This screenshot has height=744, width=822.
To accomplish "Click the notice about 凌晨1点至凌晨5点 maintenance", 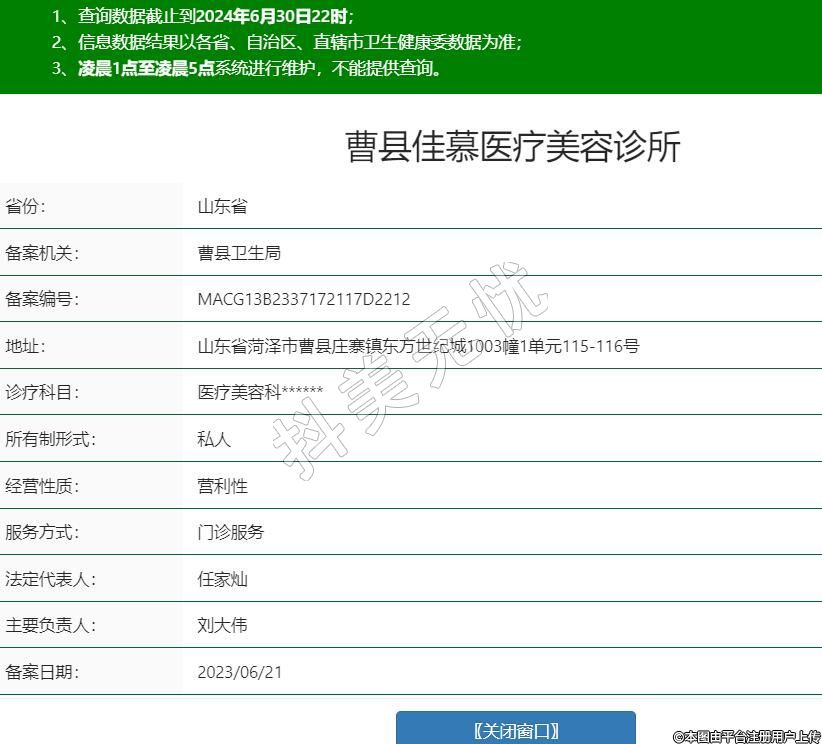I will [x=247, y=68].
